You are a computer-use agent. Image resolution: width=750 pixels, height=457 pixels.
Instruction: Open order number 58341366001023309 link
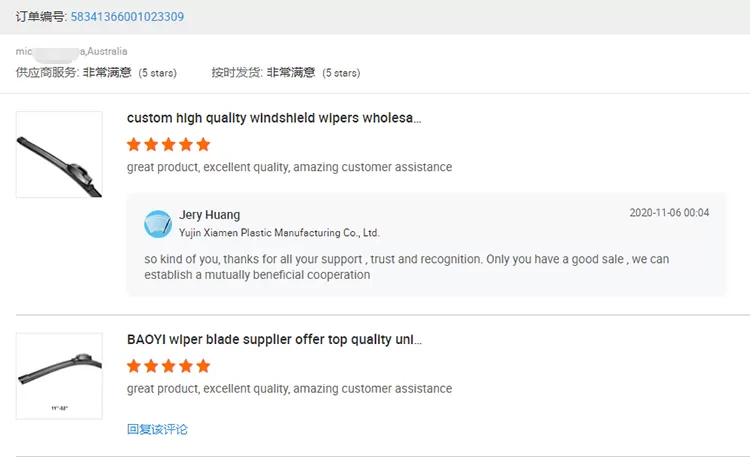tap(127, 17)
